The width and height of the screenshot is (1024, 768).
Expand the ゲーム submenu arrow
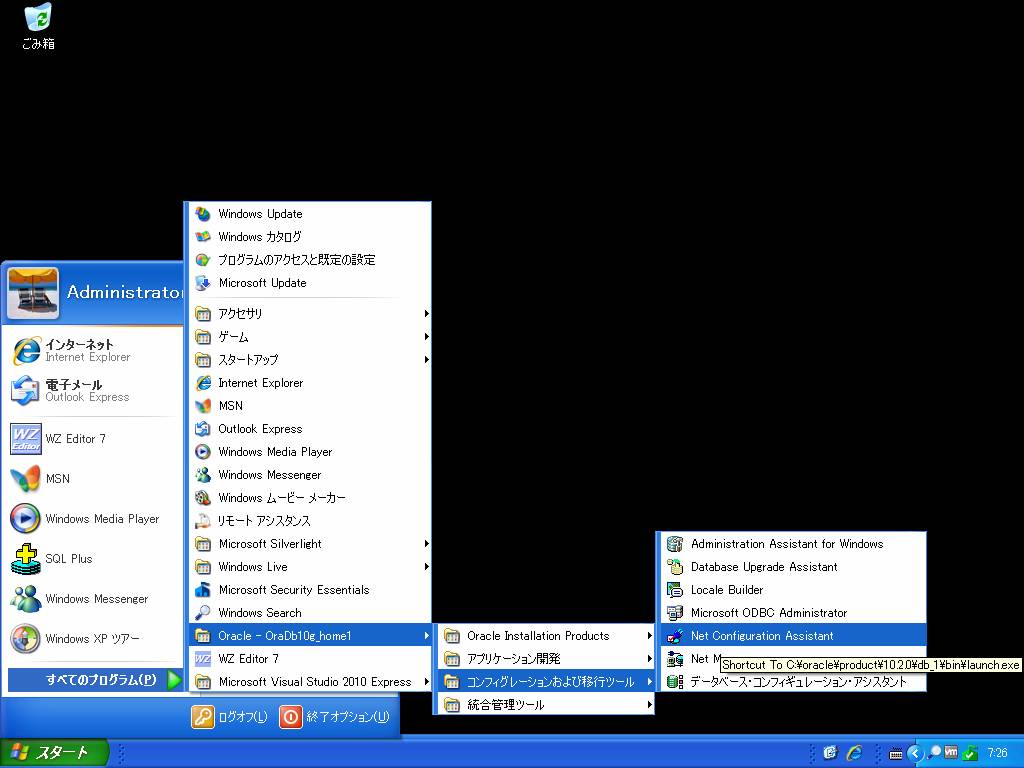point(426,336)
